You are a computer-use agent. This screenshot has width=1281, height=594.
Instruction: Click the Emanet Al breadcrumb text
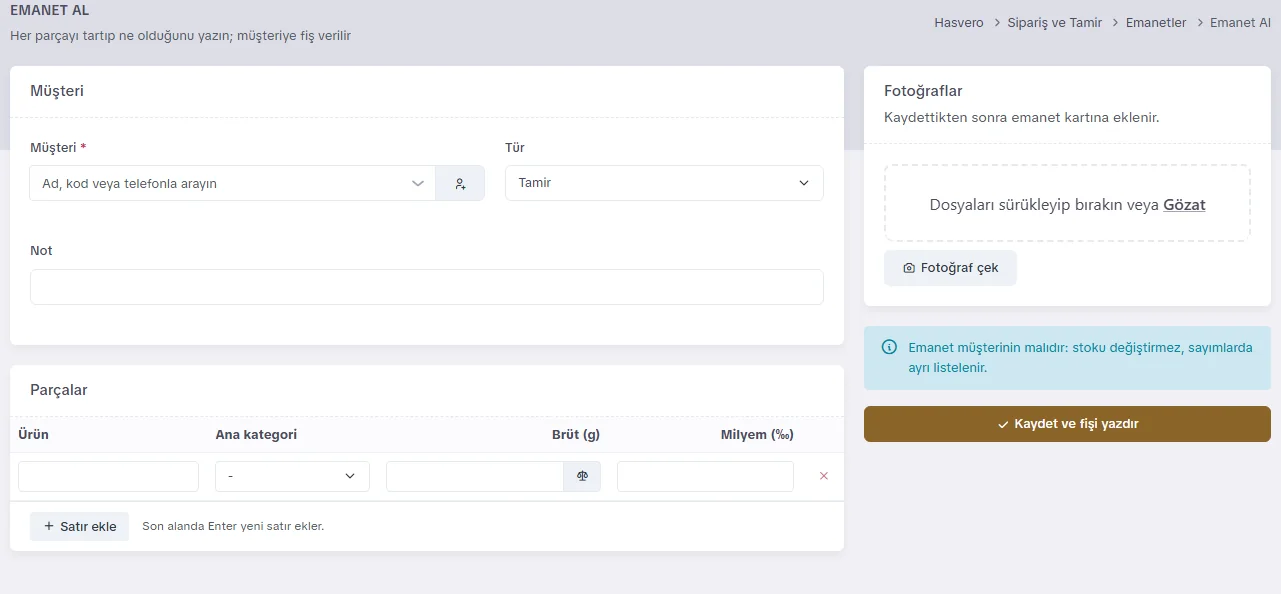1240,22
